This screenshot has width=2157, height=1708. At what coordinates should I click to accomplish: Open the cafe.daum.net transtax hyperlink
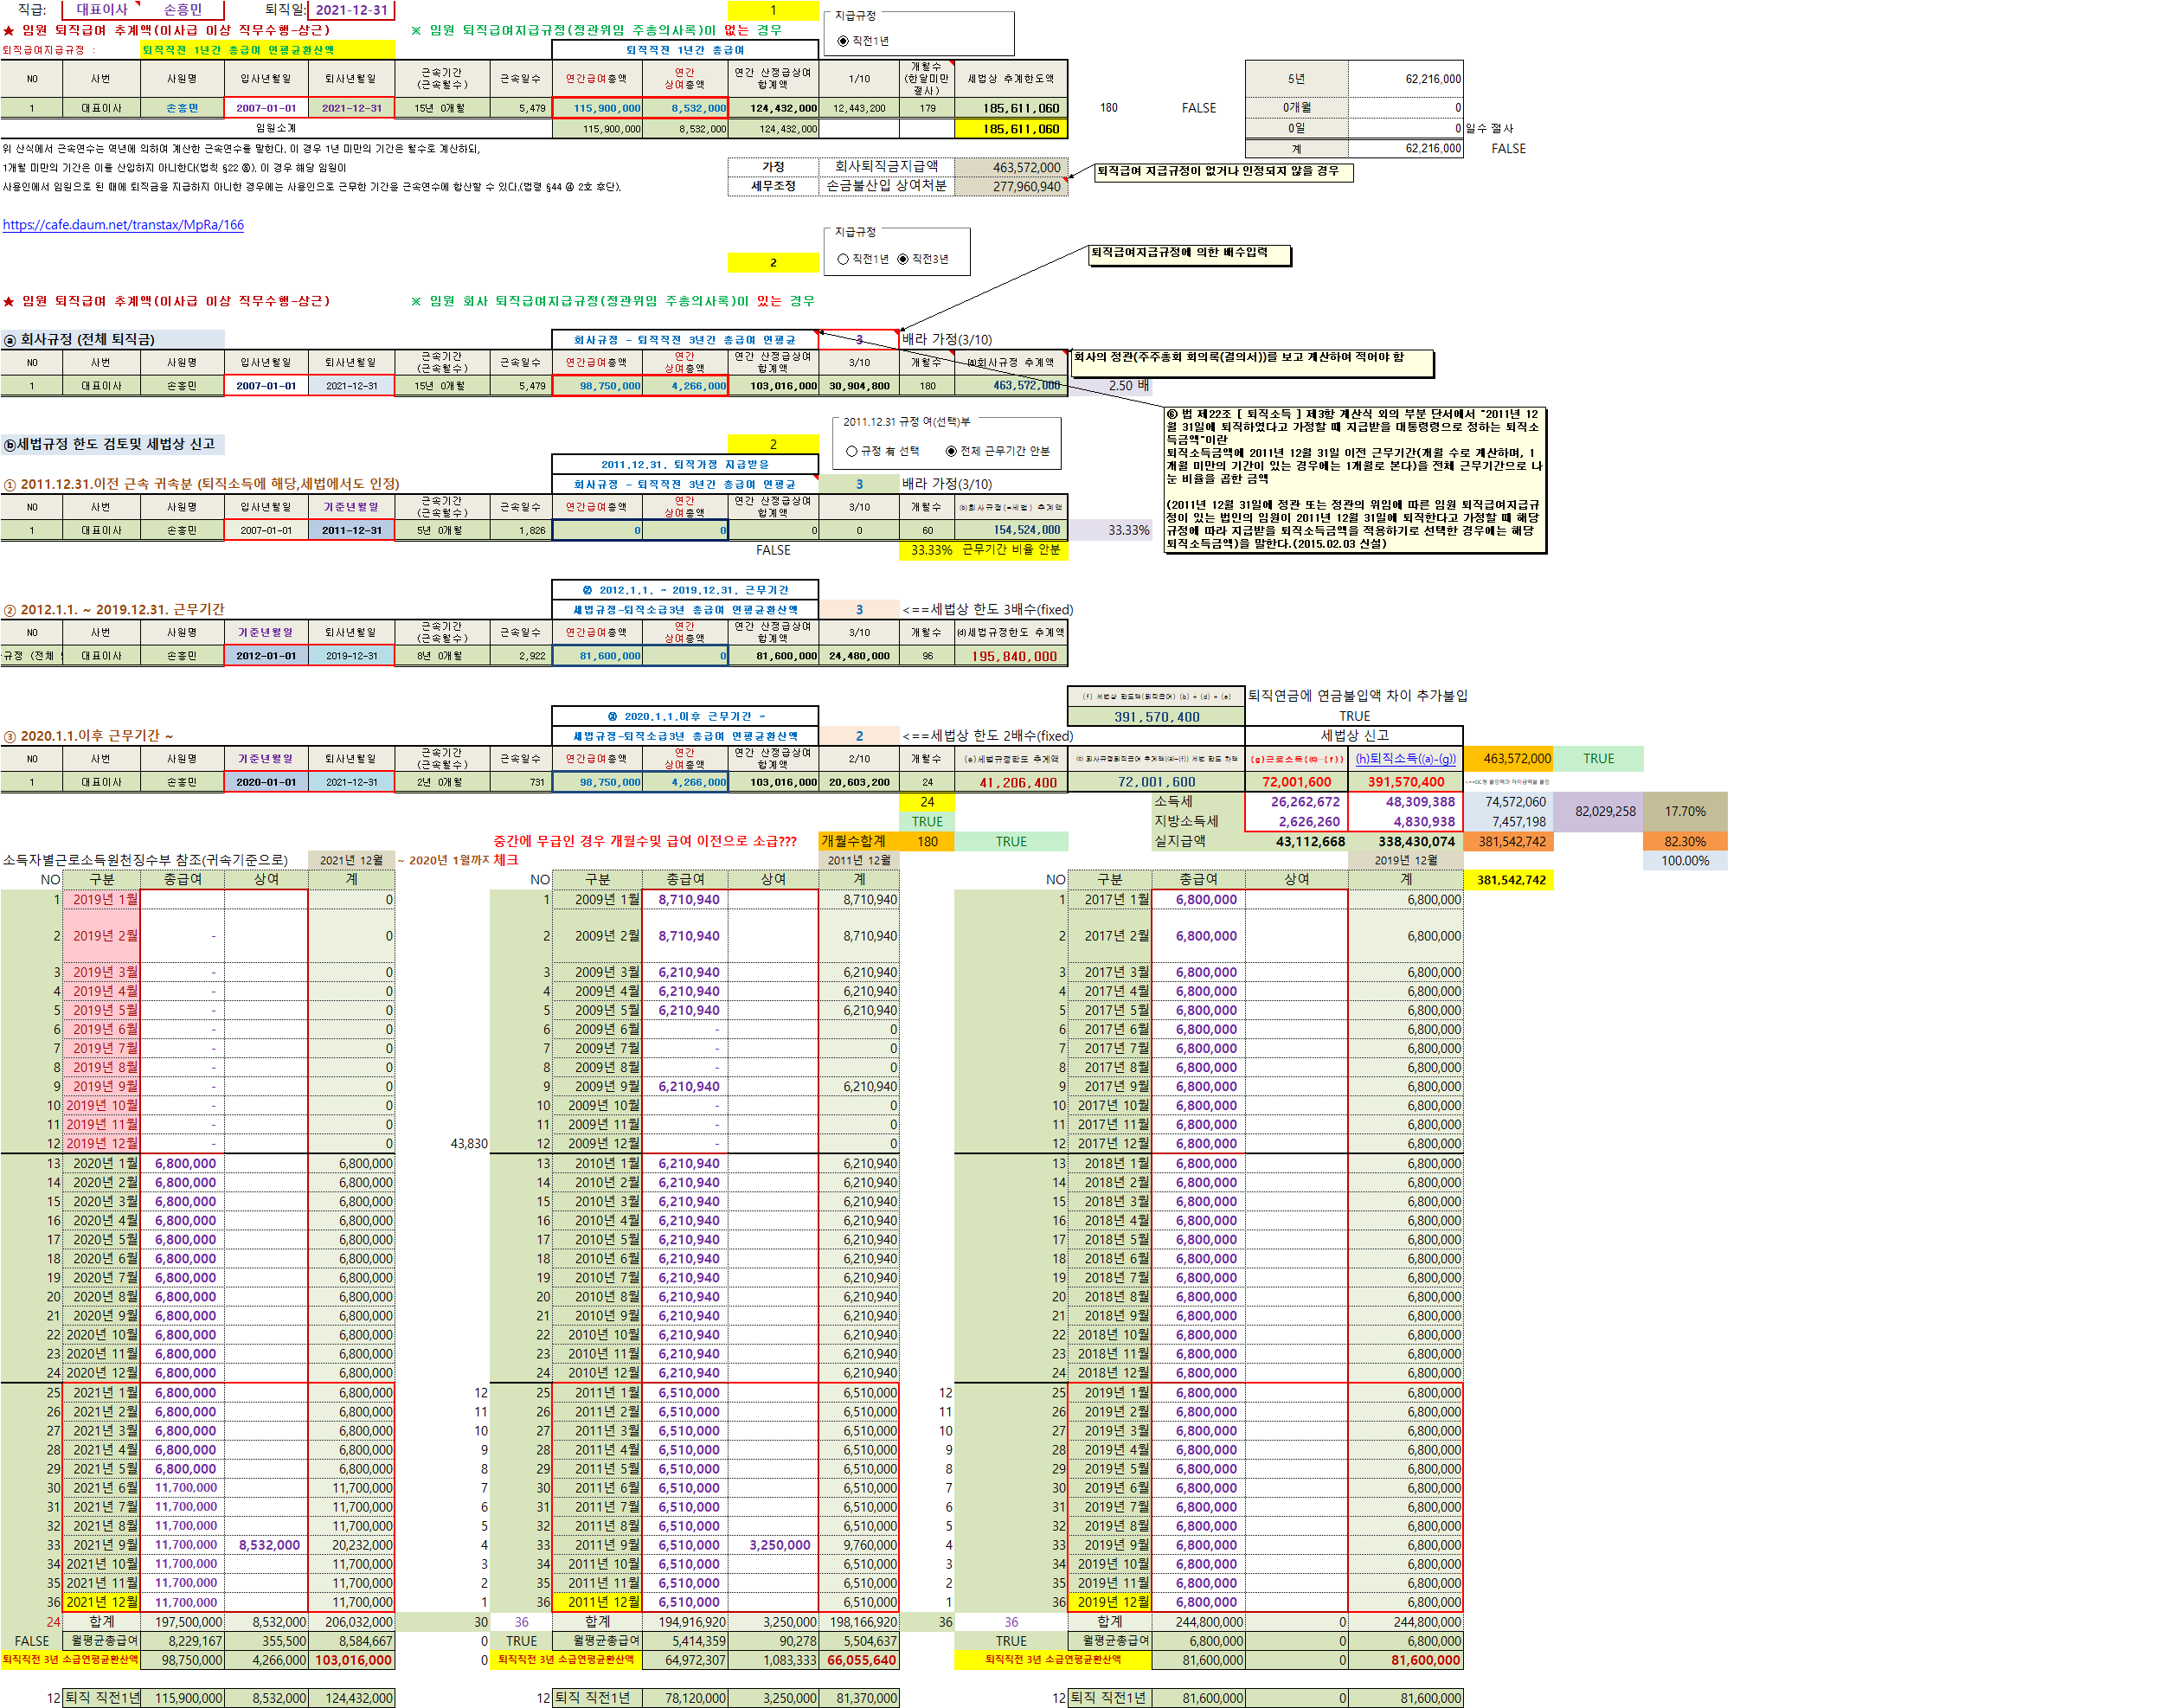tap(123, 225)
